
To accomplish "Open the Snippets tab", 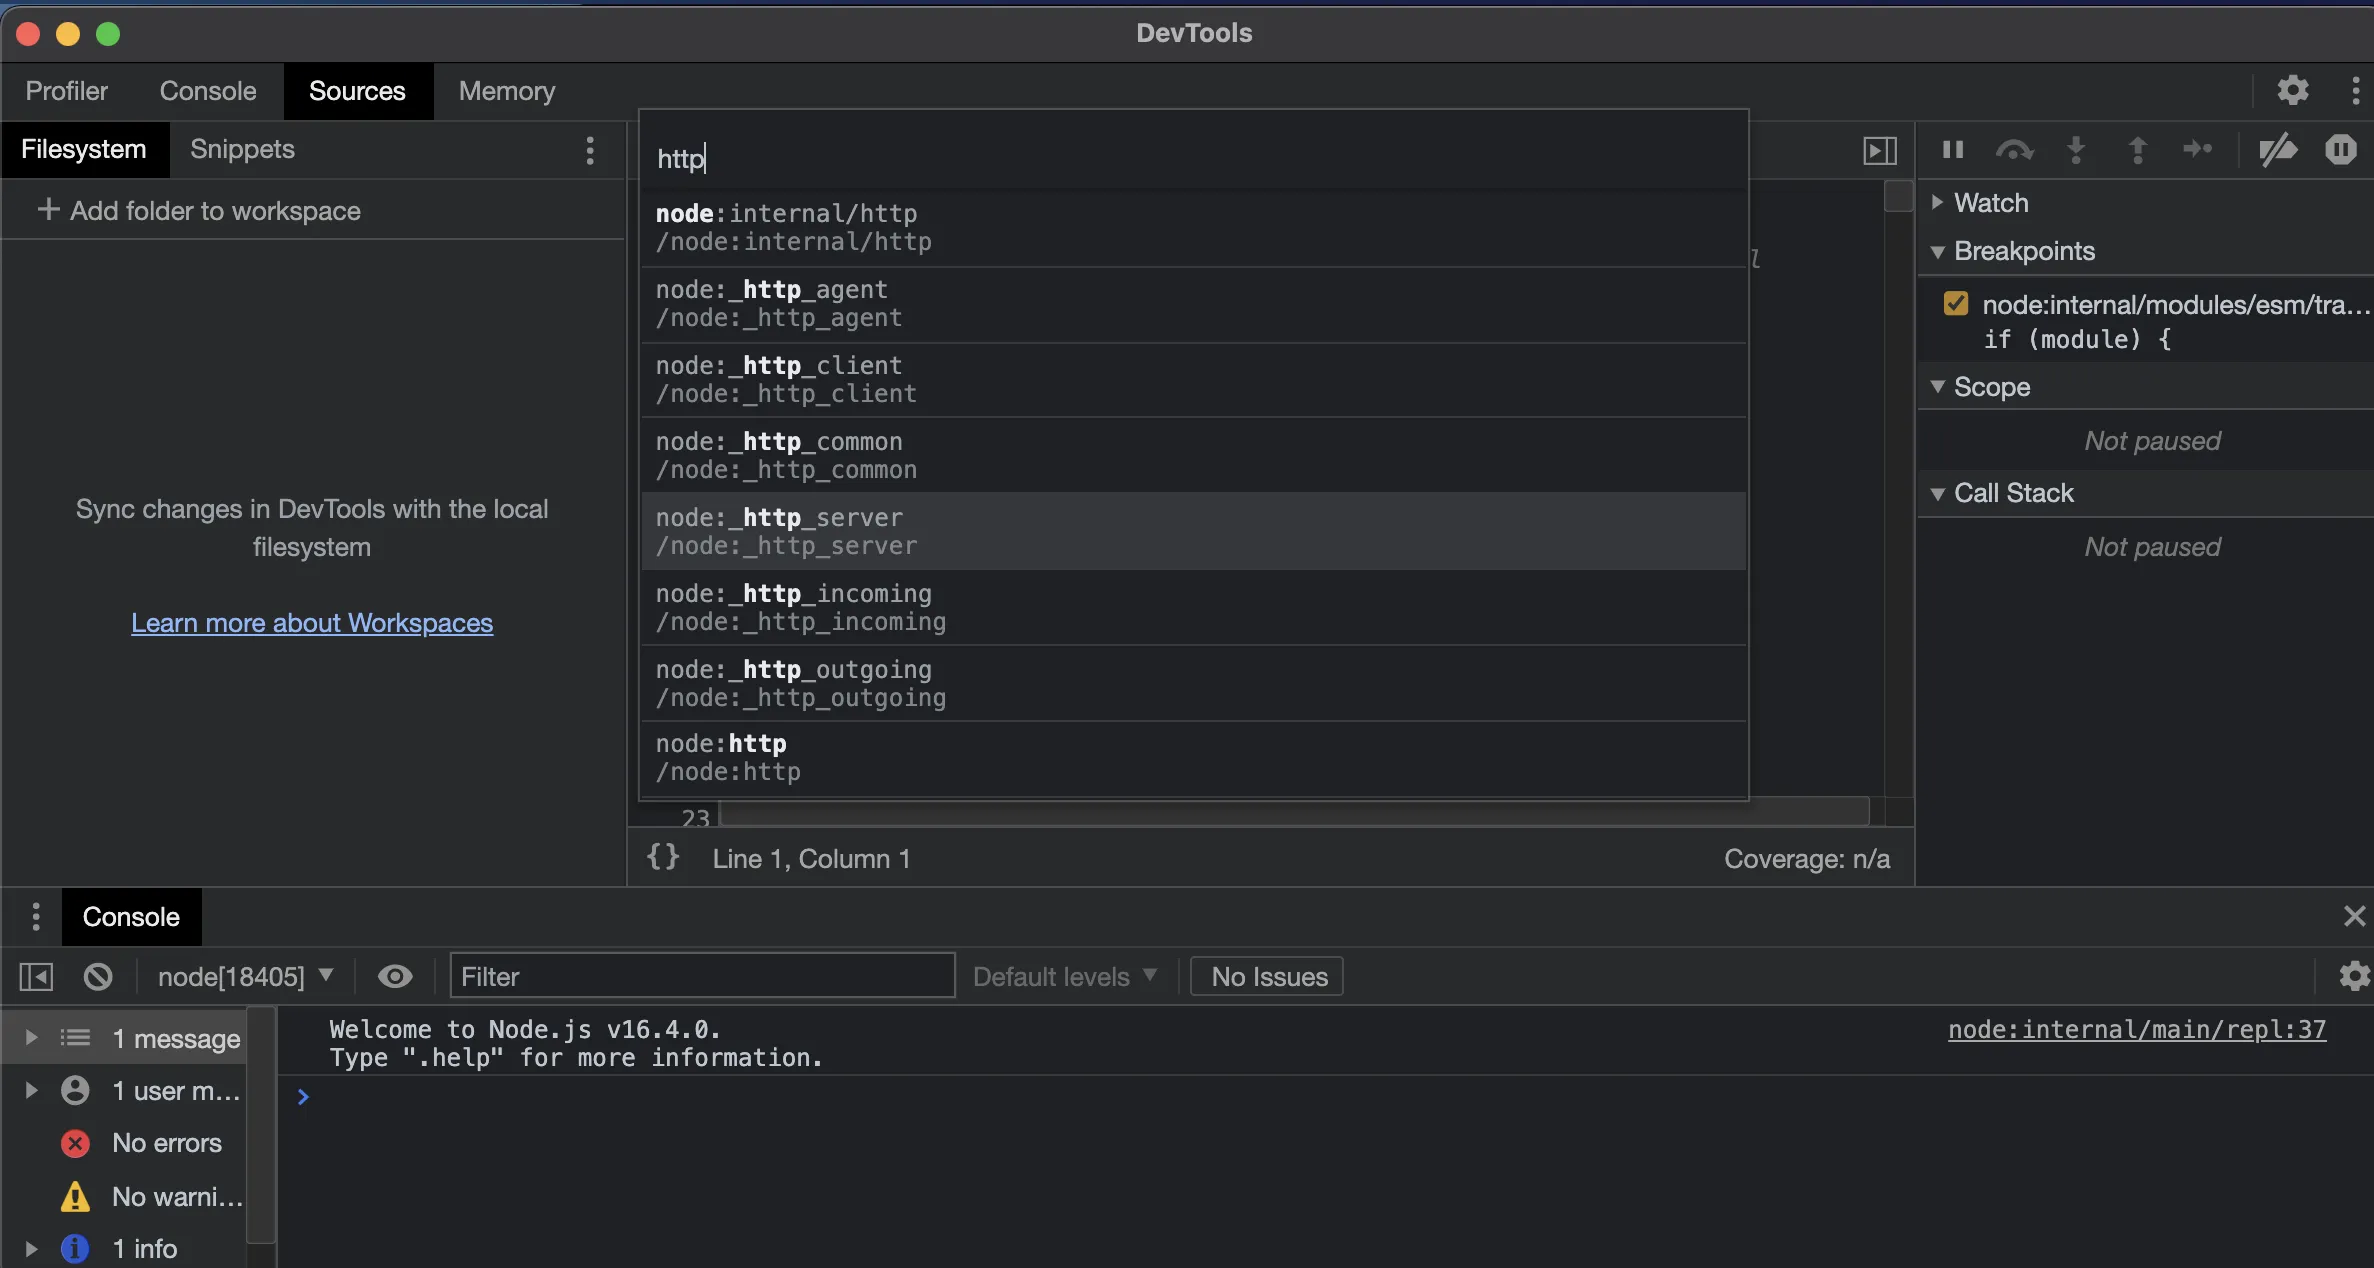I will [x=242, y=149].
